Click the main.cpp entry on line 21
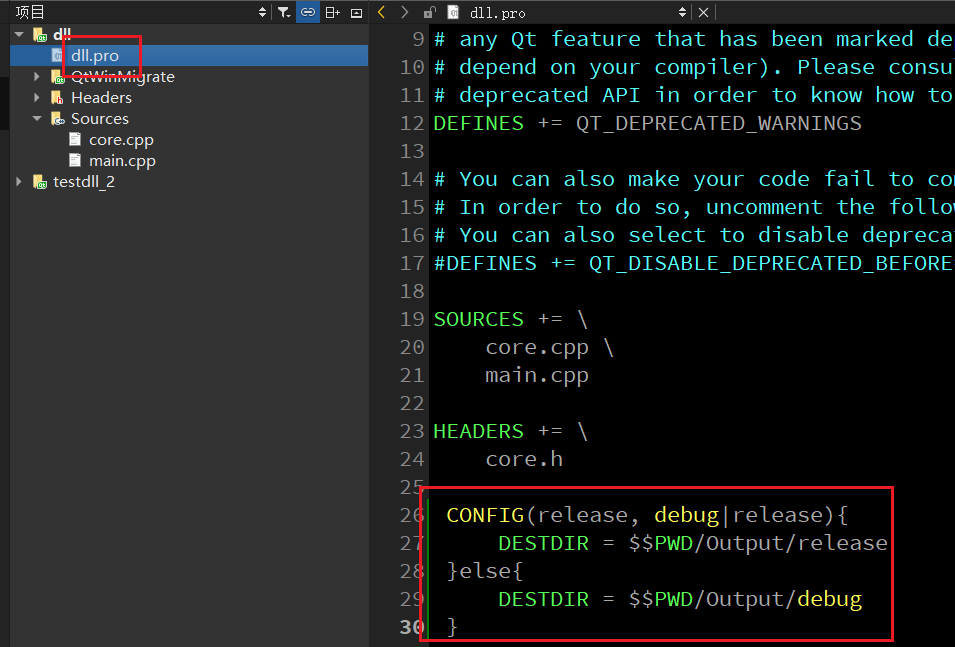This screenshot has height=647, width=955. 537,376
